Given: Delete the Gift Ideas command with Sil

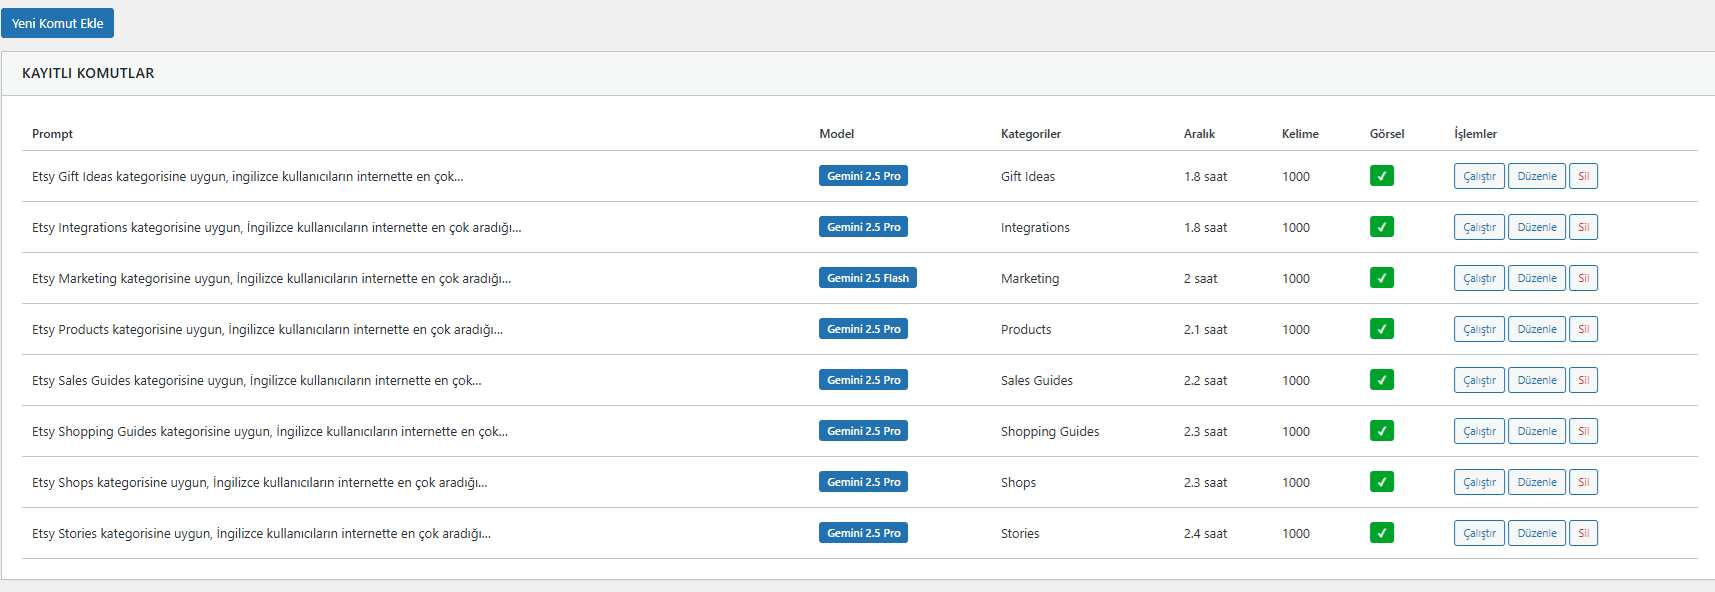Looking at the screenshot, I should coord(1583,176).
